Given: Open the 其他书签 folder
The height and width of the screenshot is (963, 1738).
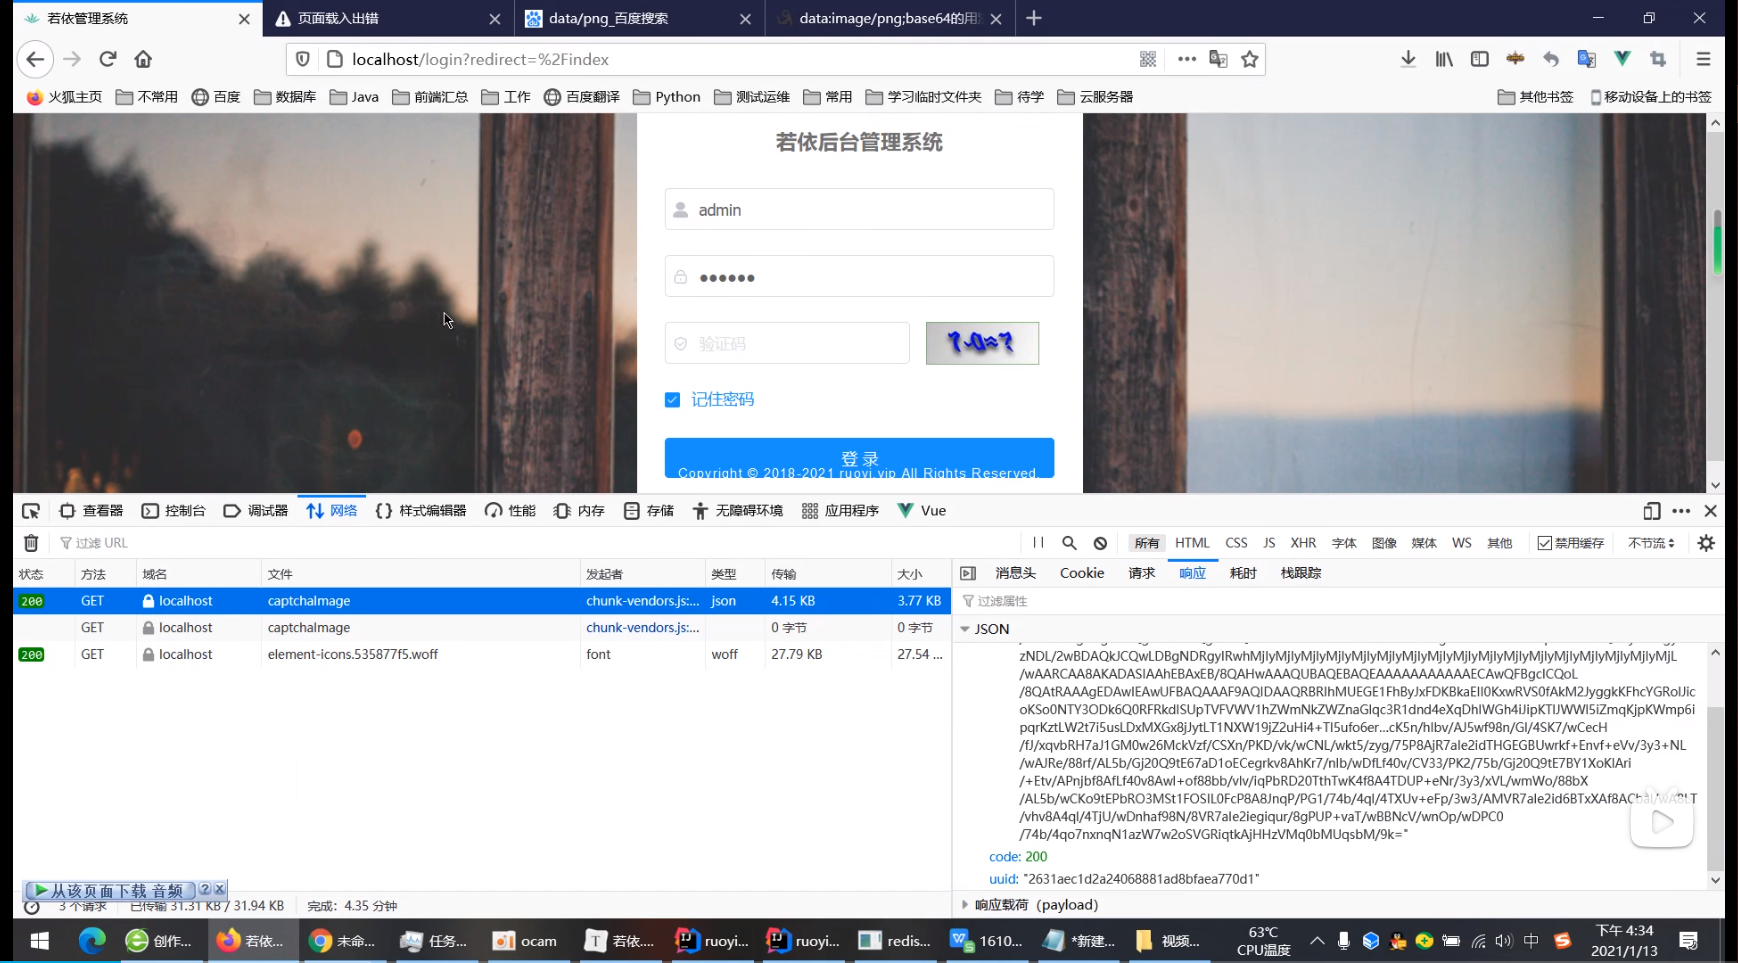Looking at the screenshot, I should coord(1535,97).
